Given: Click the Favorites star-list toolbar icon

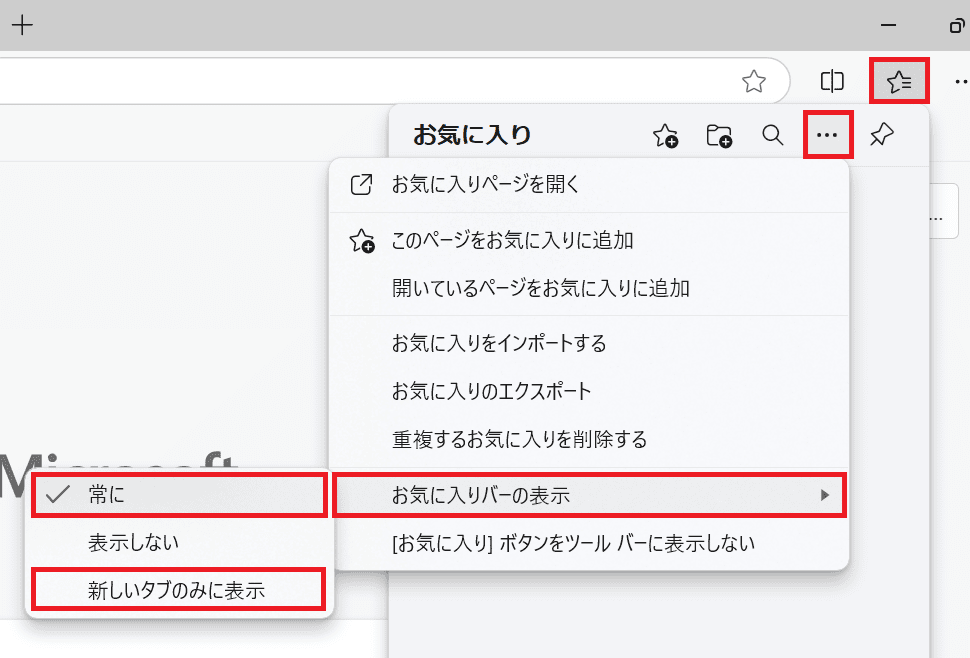Looking at the screenshot, I should (x=899, y=81).
